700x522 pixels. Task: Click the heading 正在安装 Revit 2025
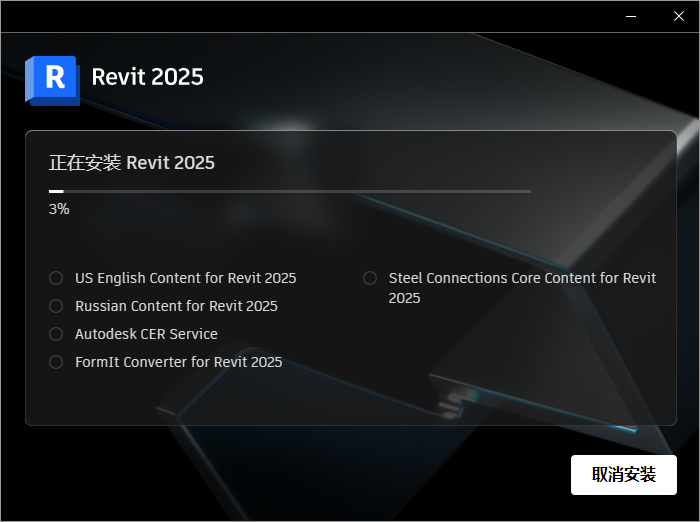click(x=132, y=163)
